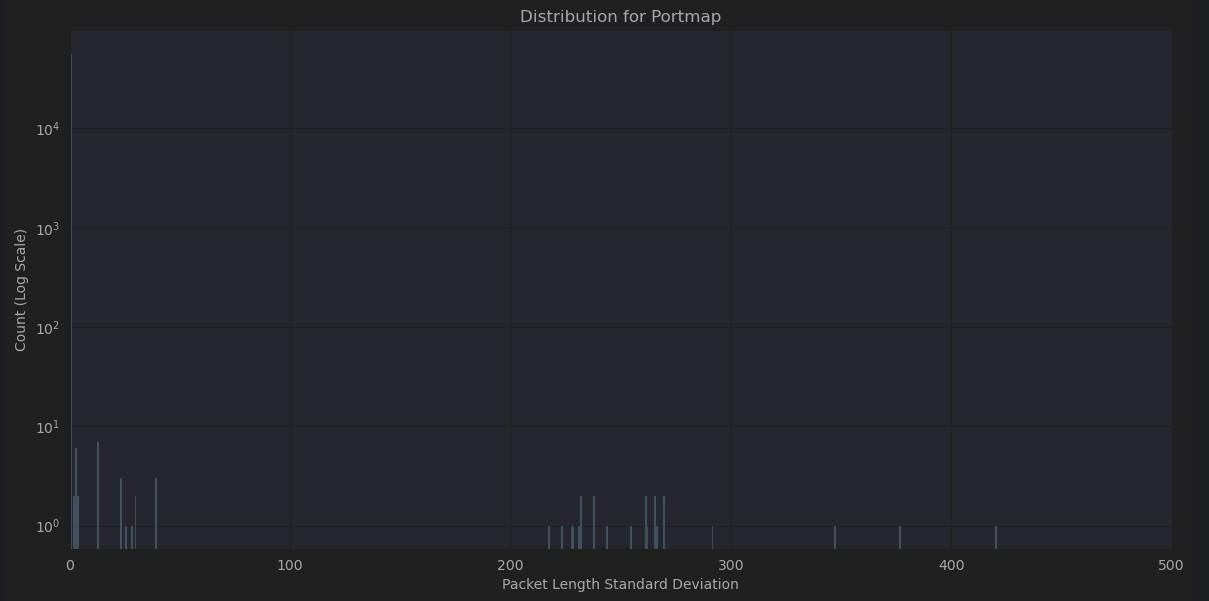This screenshot has width=1209, height=601.
Task: Click the y-axis tick label 10^0
Action: 48,526
